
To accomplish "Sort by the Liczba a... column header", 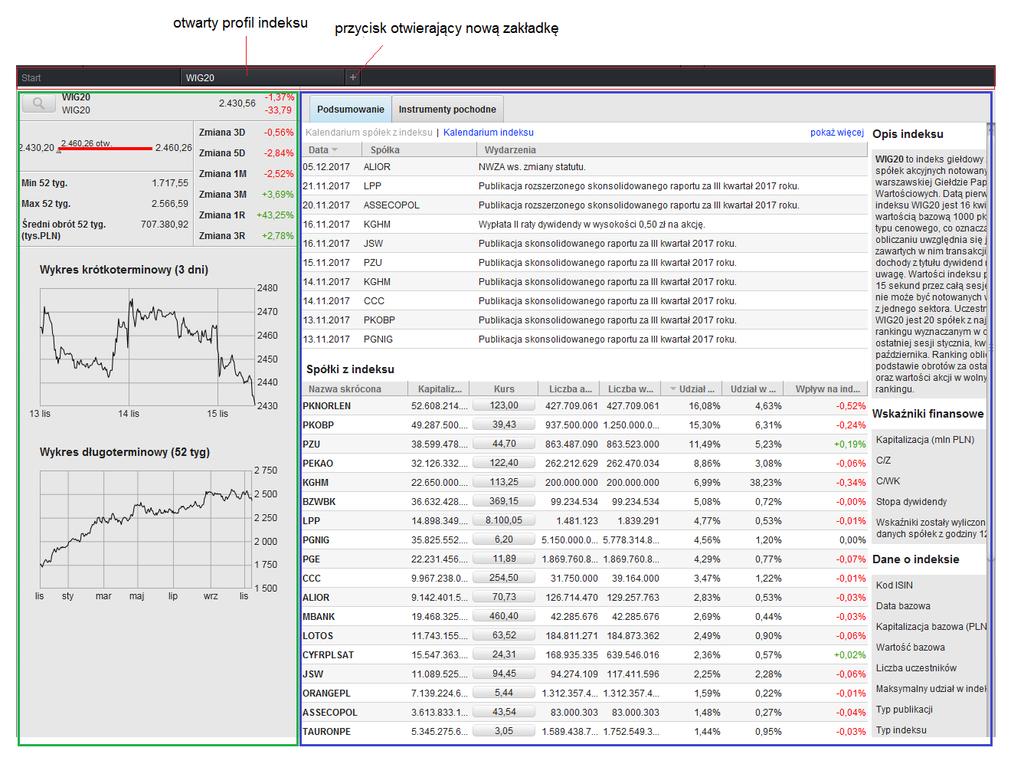I will pyautogui.click(x=569, y=389).
